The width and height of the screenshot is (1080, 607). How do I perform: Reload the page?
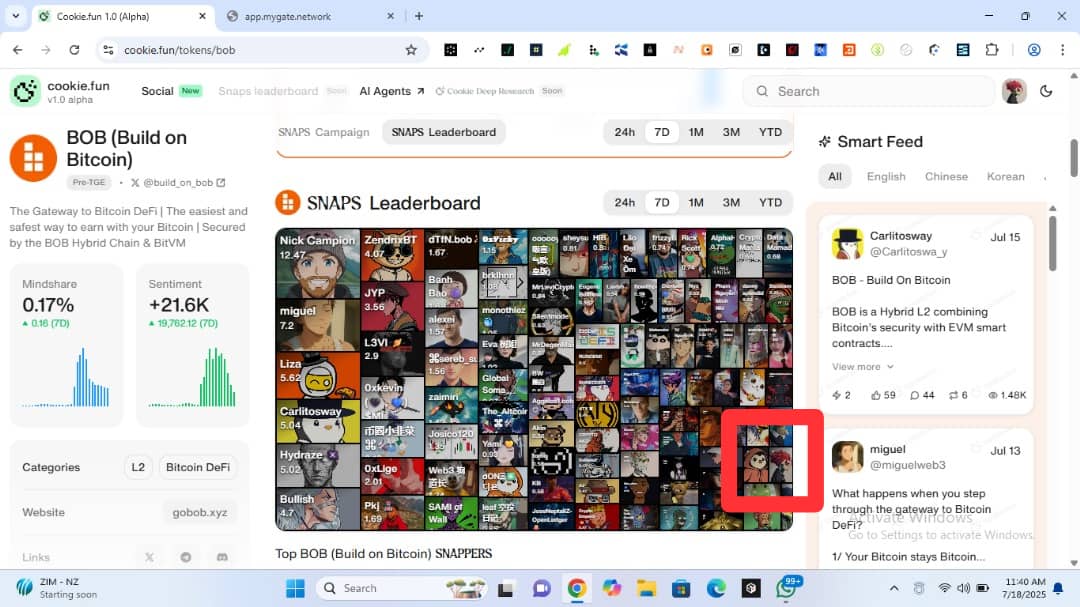[74, 50]
